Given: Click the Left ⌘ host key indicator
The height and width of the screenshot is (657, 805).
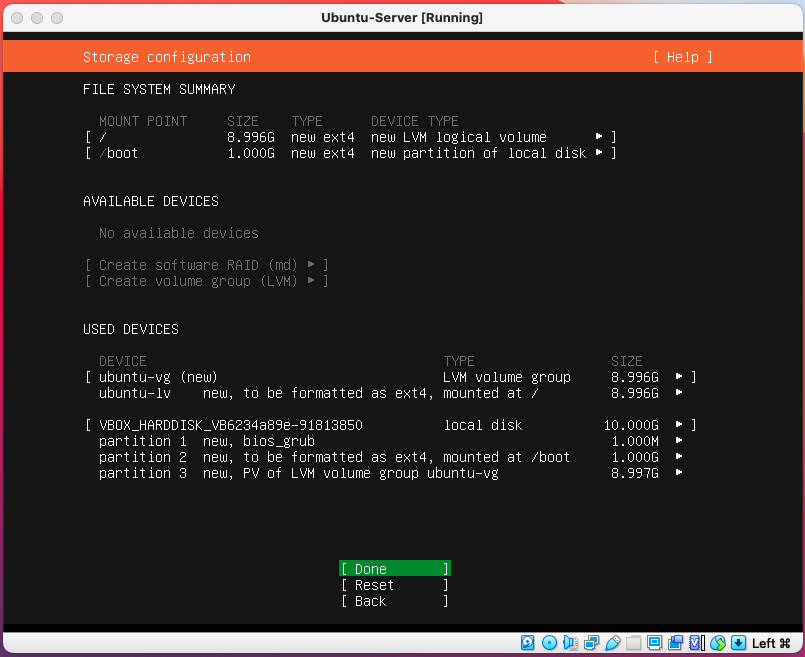Looking at the screenshot, I should (x=771, y=643).
